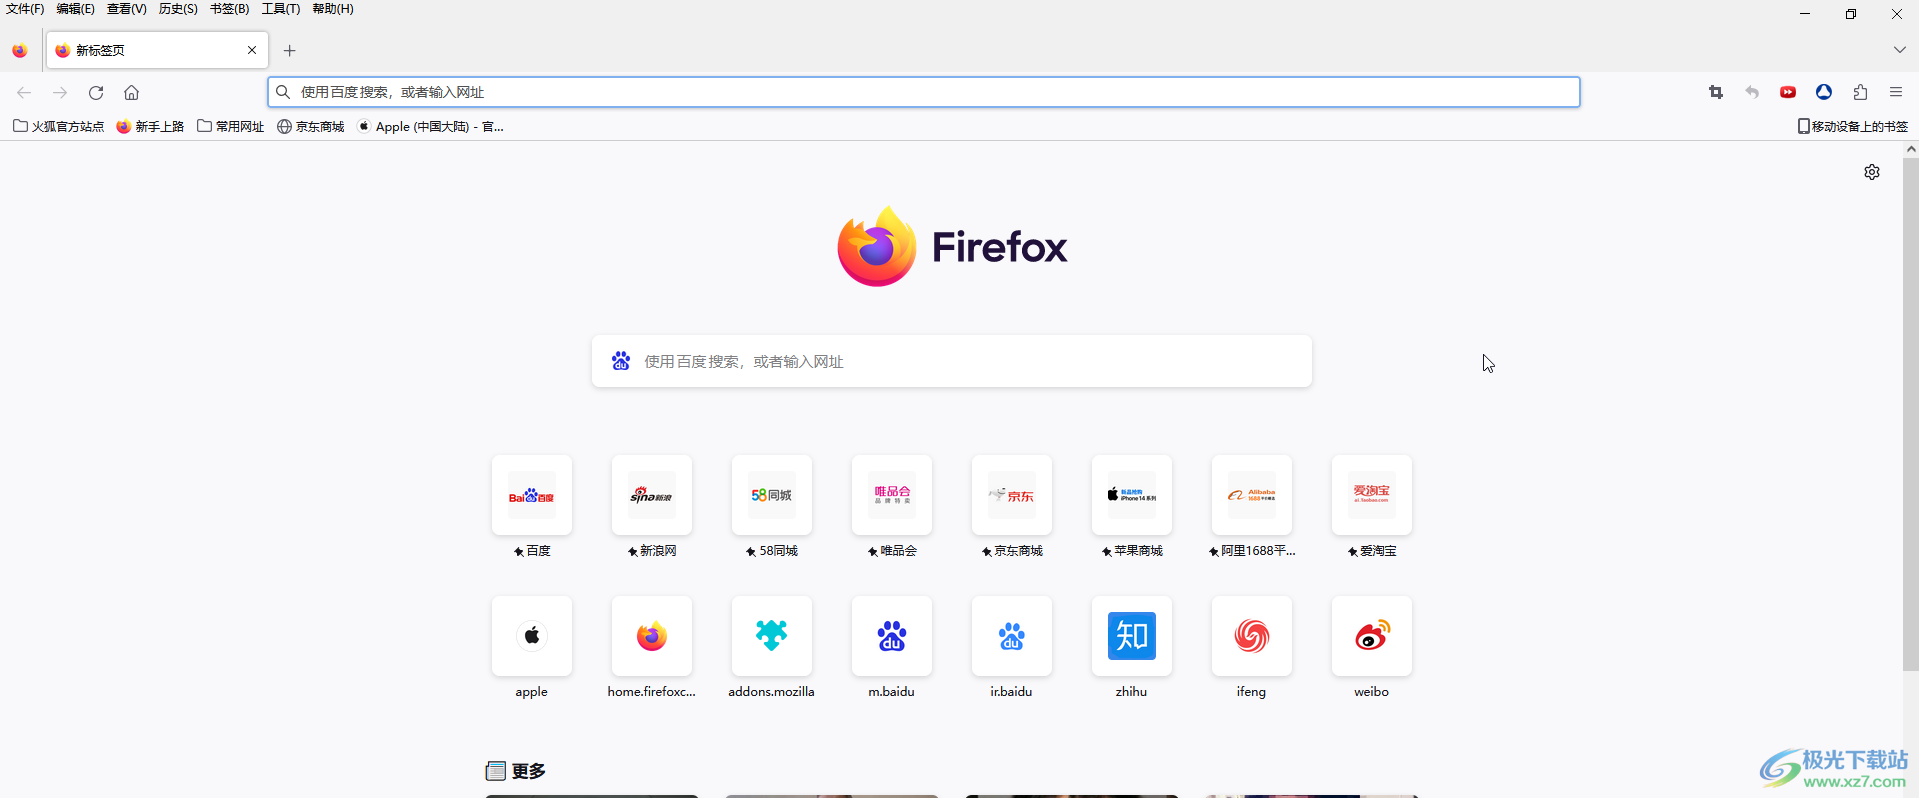The height and width of the screenshot is (798, 1919).
Task: Click the undo arrow toolbar icon
Action: point(1752,92)
